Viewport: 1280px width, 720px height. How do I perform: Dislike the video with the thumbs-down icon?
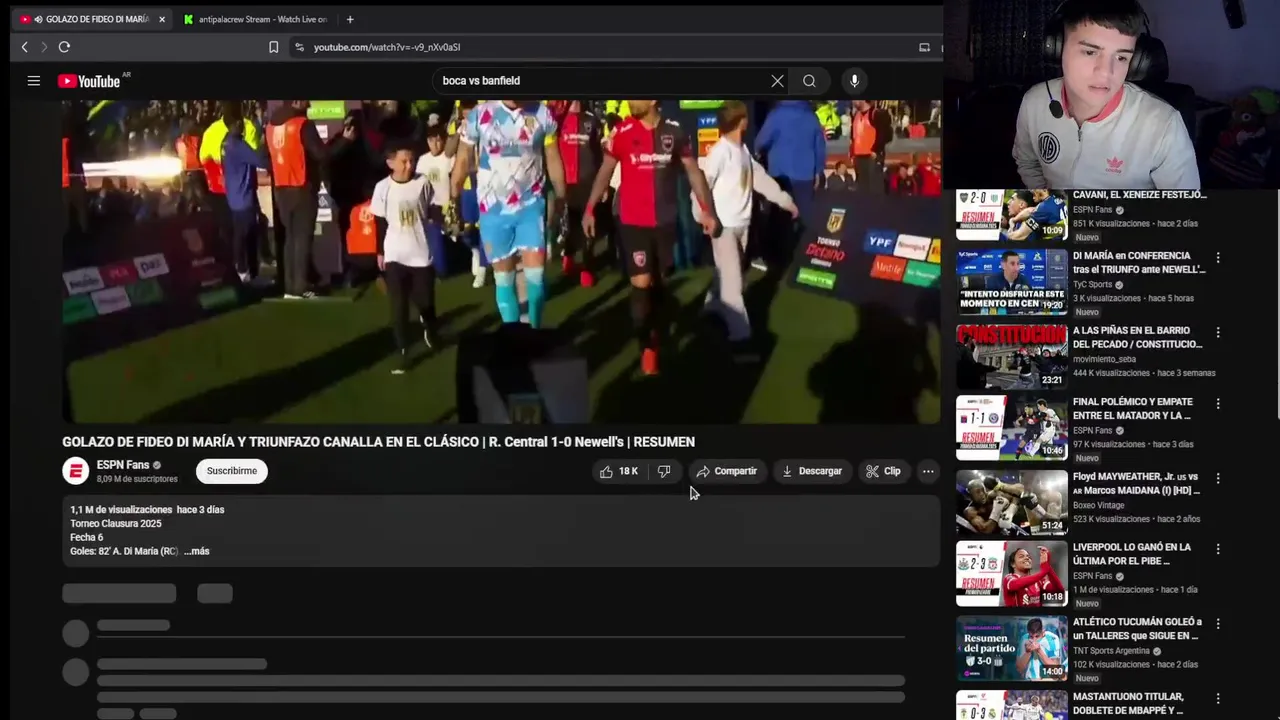664,471
